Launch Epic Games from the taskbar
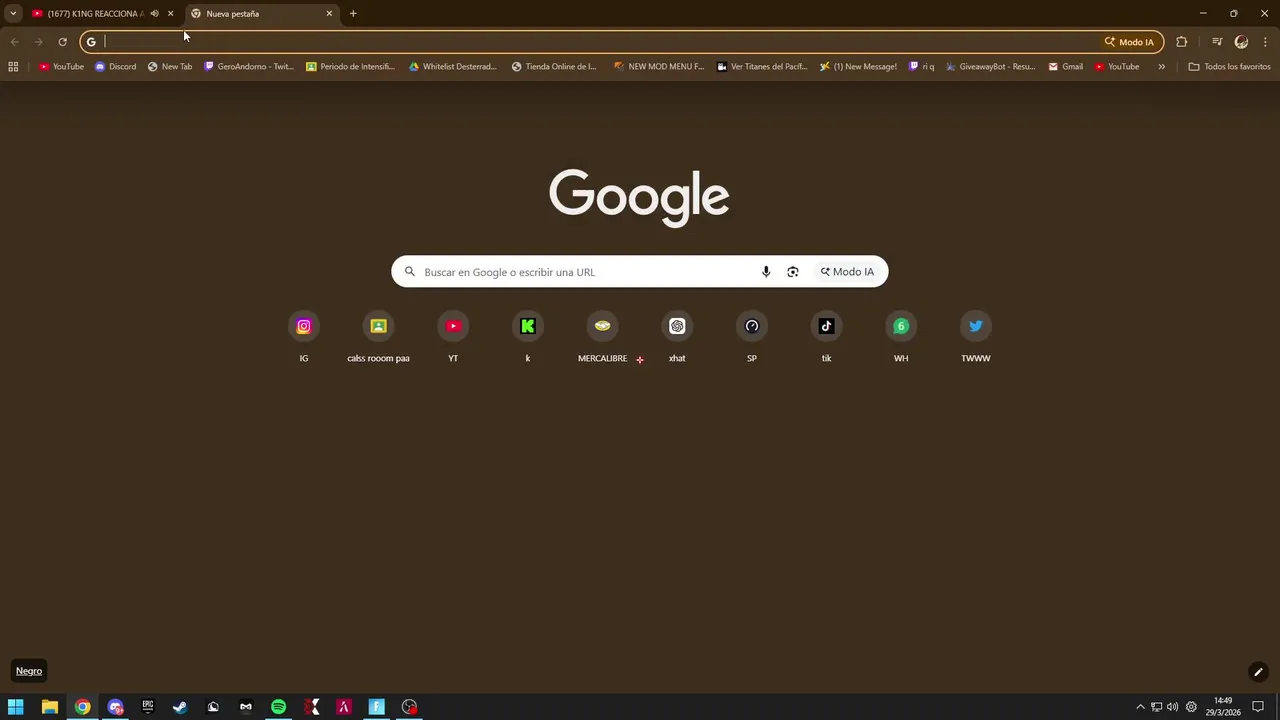Image resolution: width=1280 pixels, height=720 pixels. coord(147,707)
